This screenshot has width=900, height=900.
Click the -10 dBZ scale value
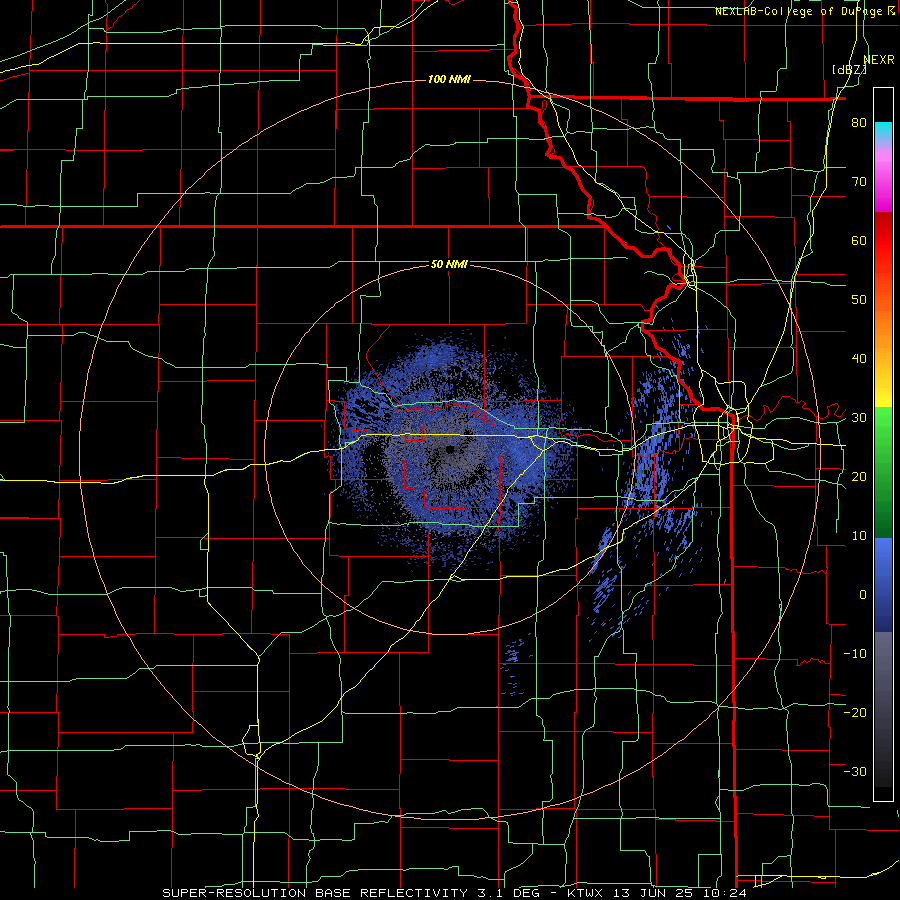pos(855,654)
